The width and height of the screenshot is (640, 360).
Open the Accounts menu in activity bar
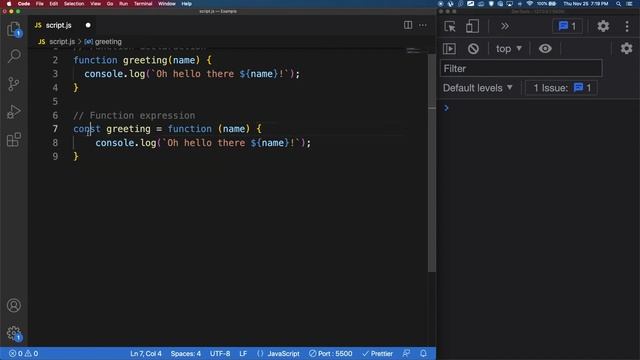click(x=14, y=305)
